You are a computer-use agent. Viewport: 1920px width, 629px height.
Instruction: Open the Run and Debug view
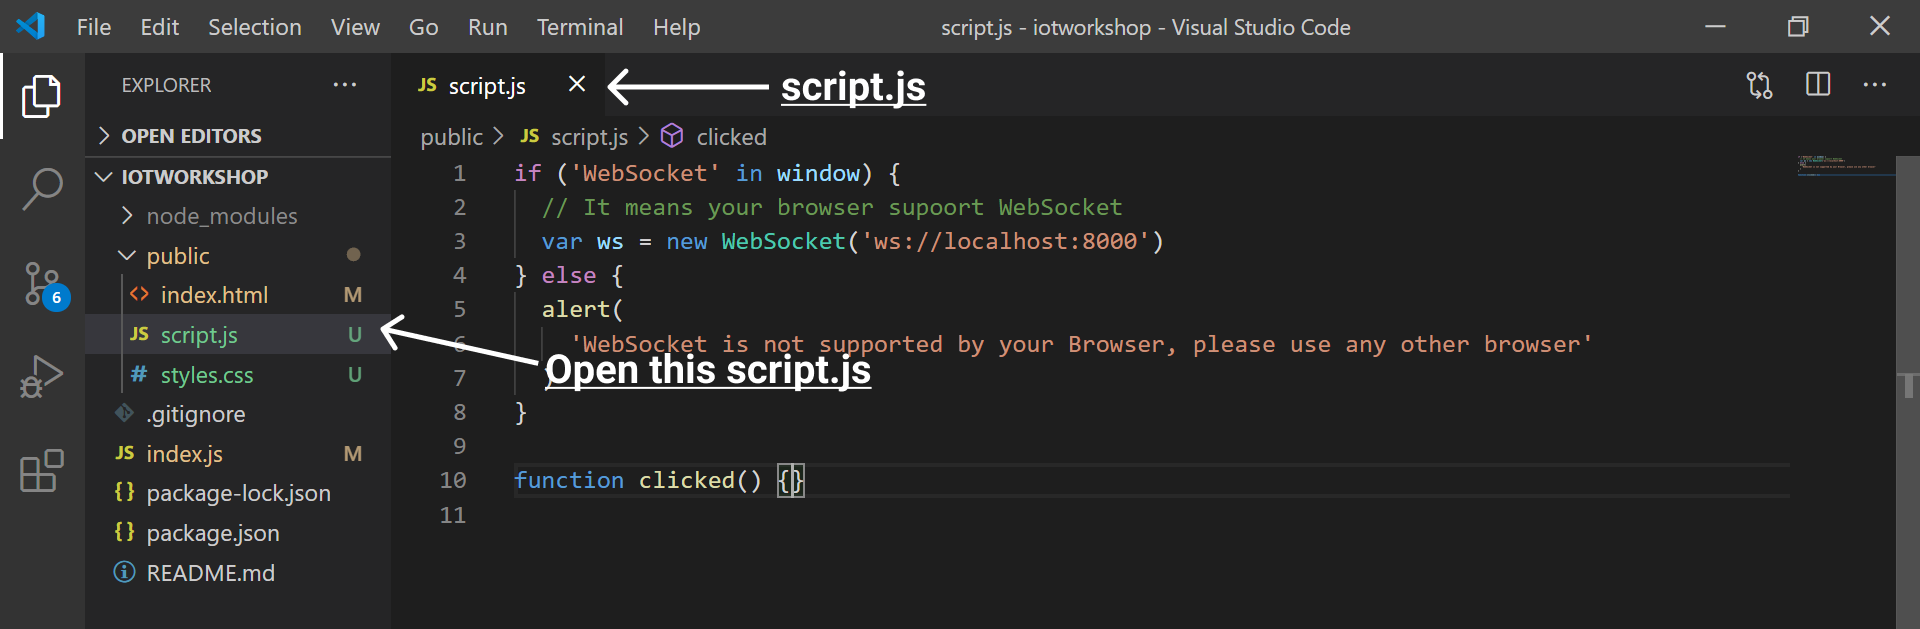[x=42, y=377]
